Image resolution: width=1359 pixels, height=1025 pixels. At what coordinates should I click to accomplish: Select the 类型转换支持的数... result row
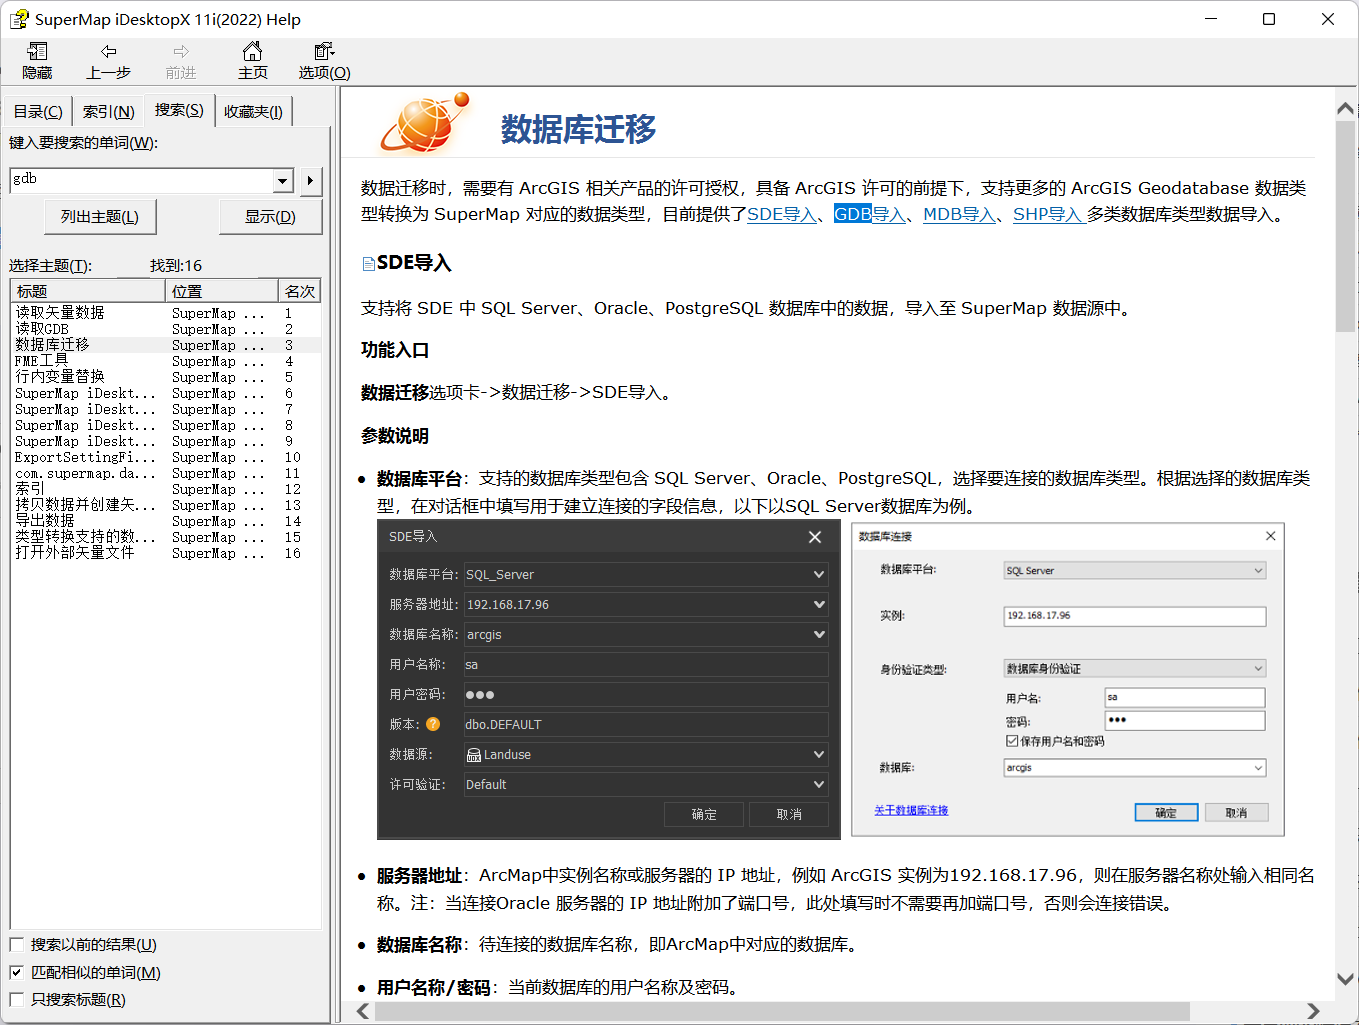click(x=166, y=537)
